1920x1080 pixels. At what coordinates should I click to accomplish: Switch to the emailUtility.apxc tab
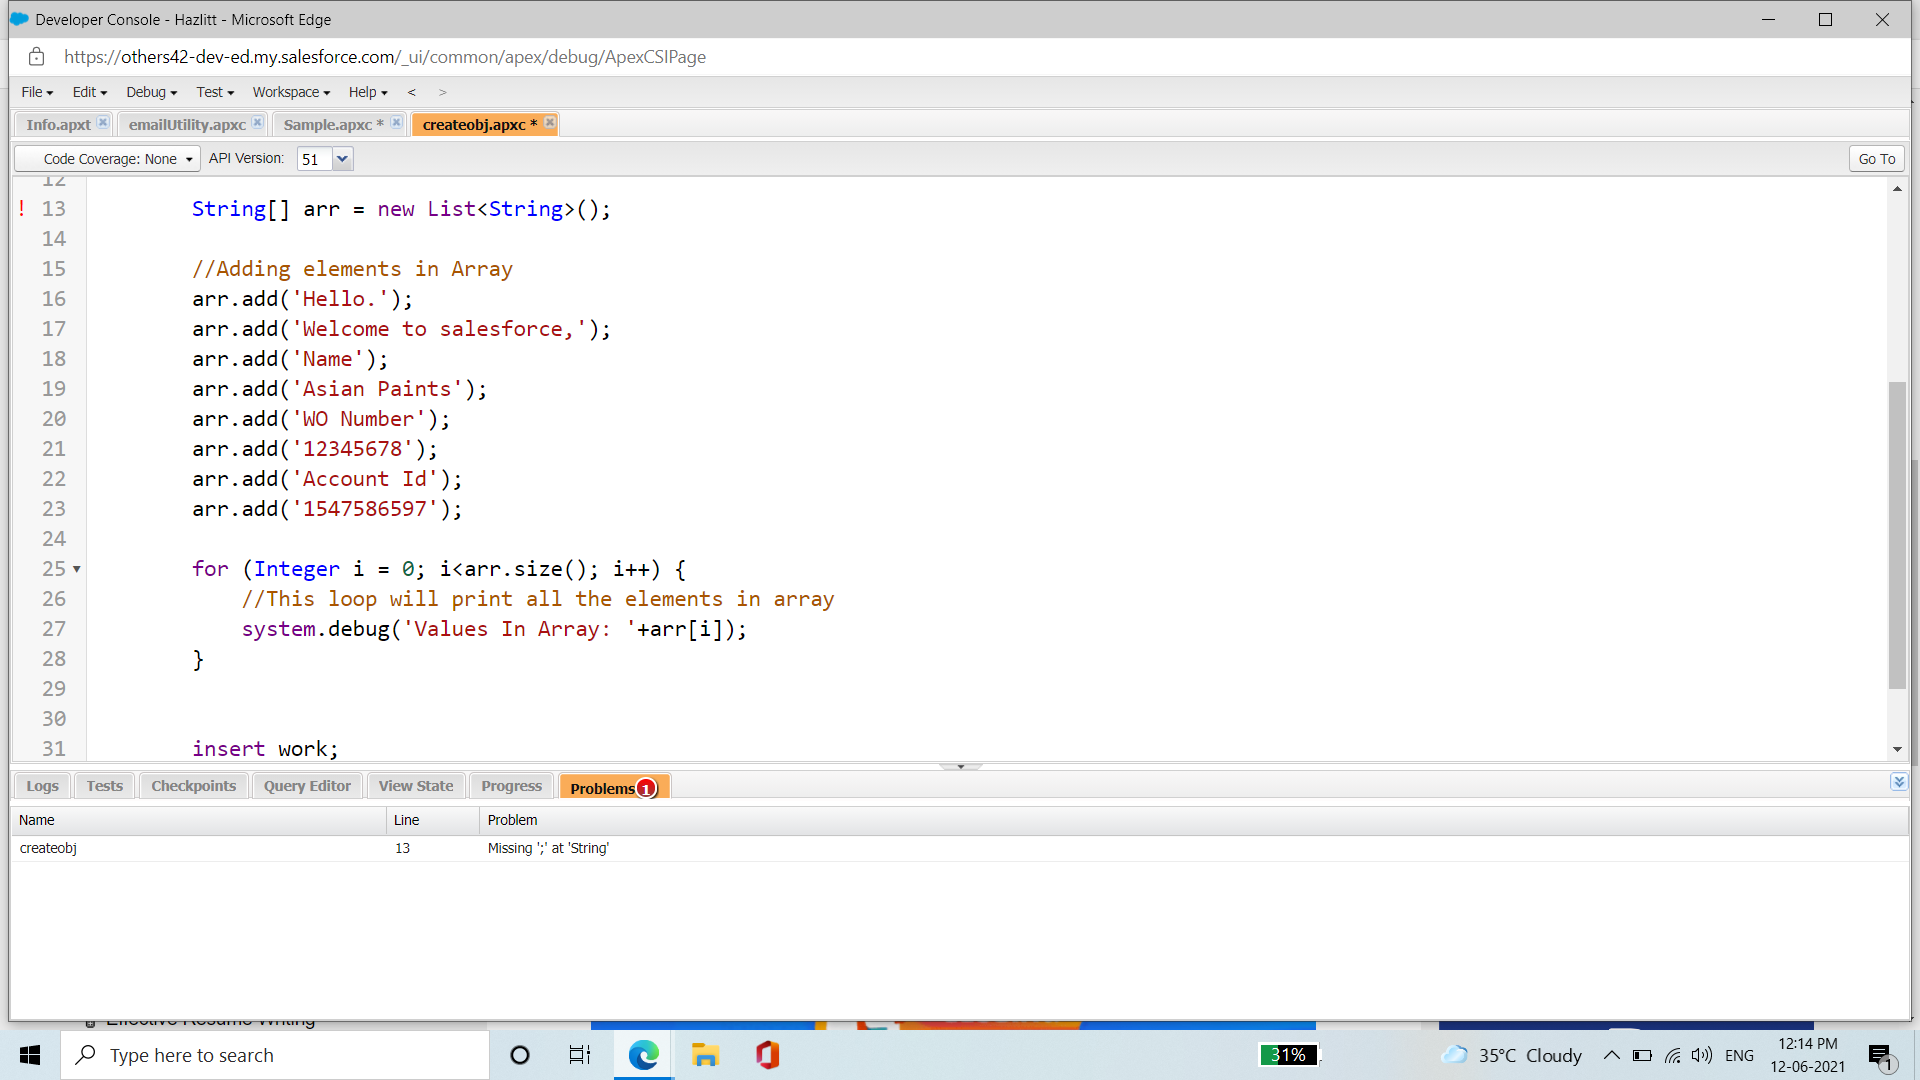pos(186,124)
